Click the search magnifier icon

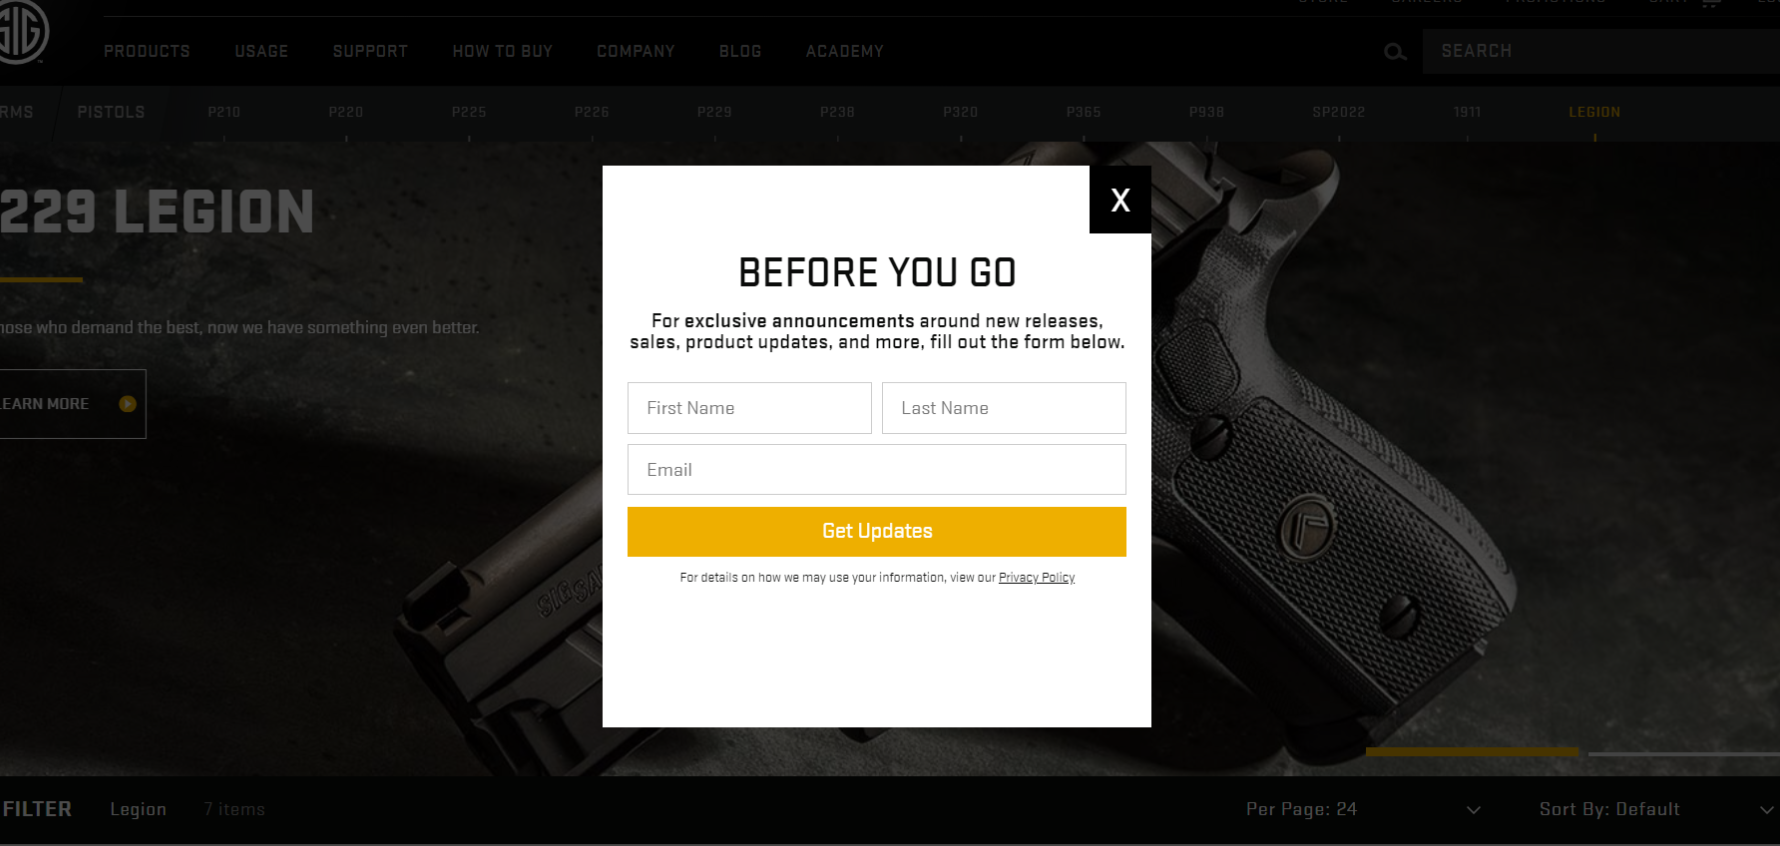1395,52
